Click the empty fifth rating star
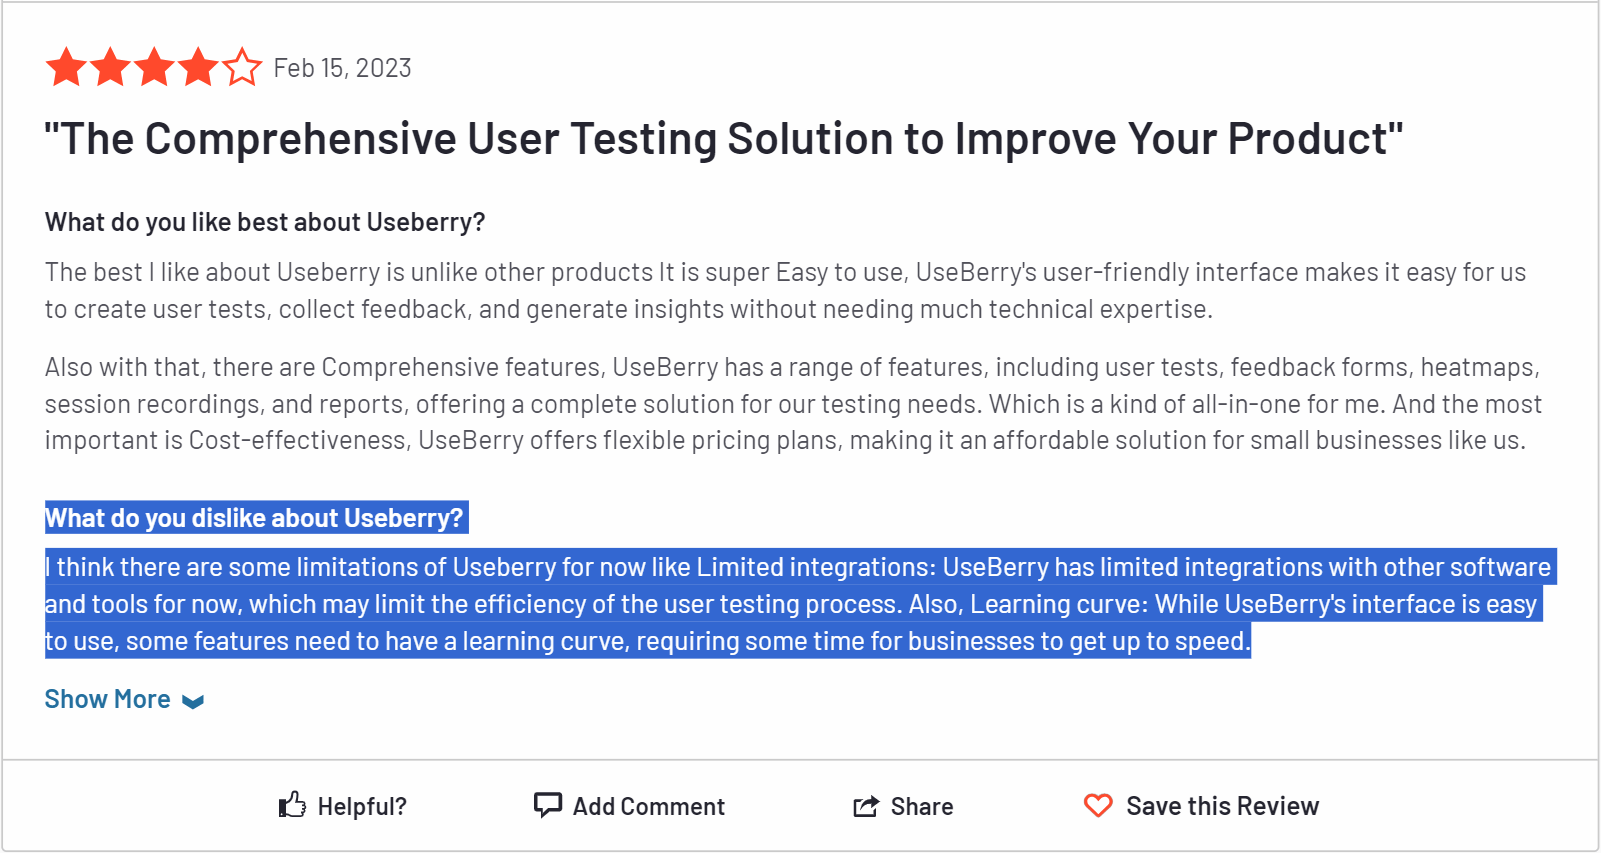 pyautogui.click(x=241, y=66)
